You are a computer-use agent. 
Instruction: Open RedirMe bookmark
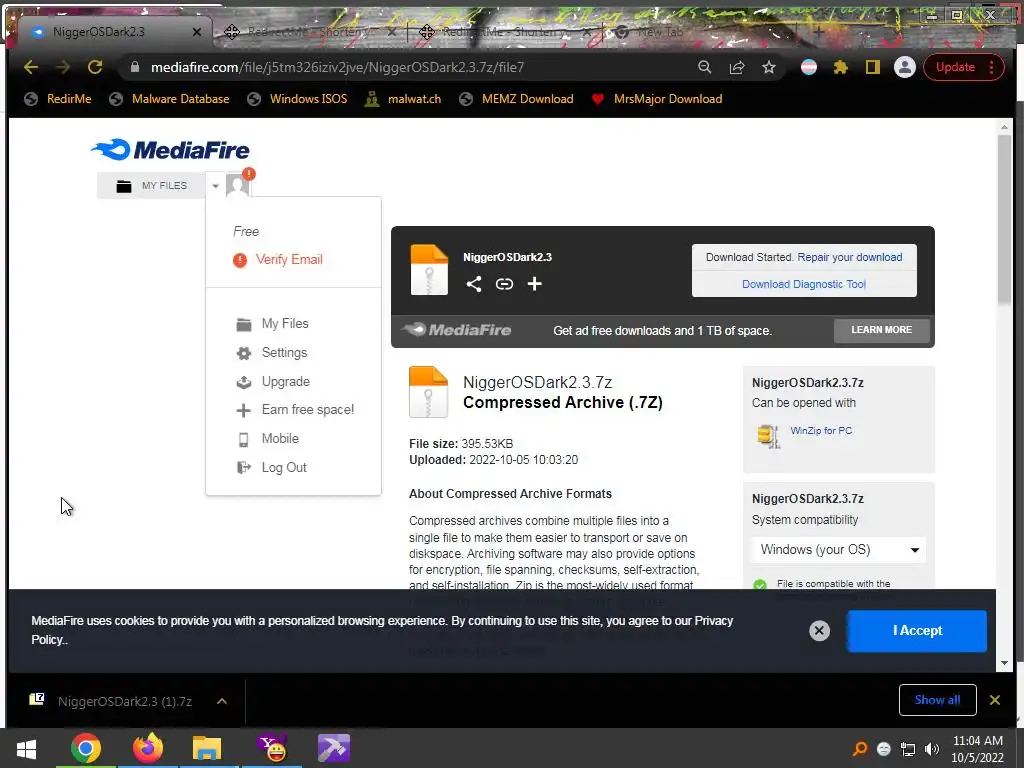tap(57, 99)
